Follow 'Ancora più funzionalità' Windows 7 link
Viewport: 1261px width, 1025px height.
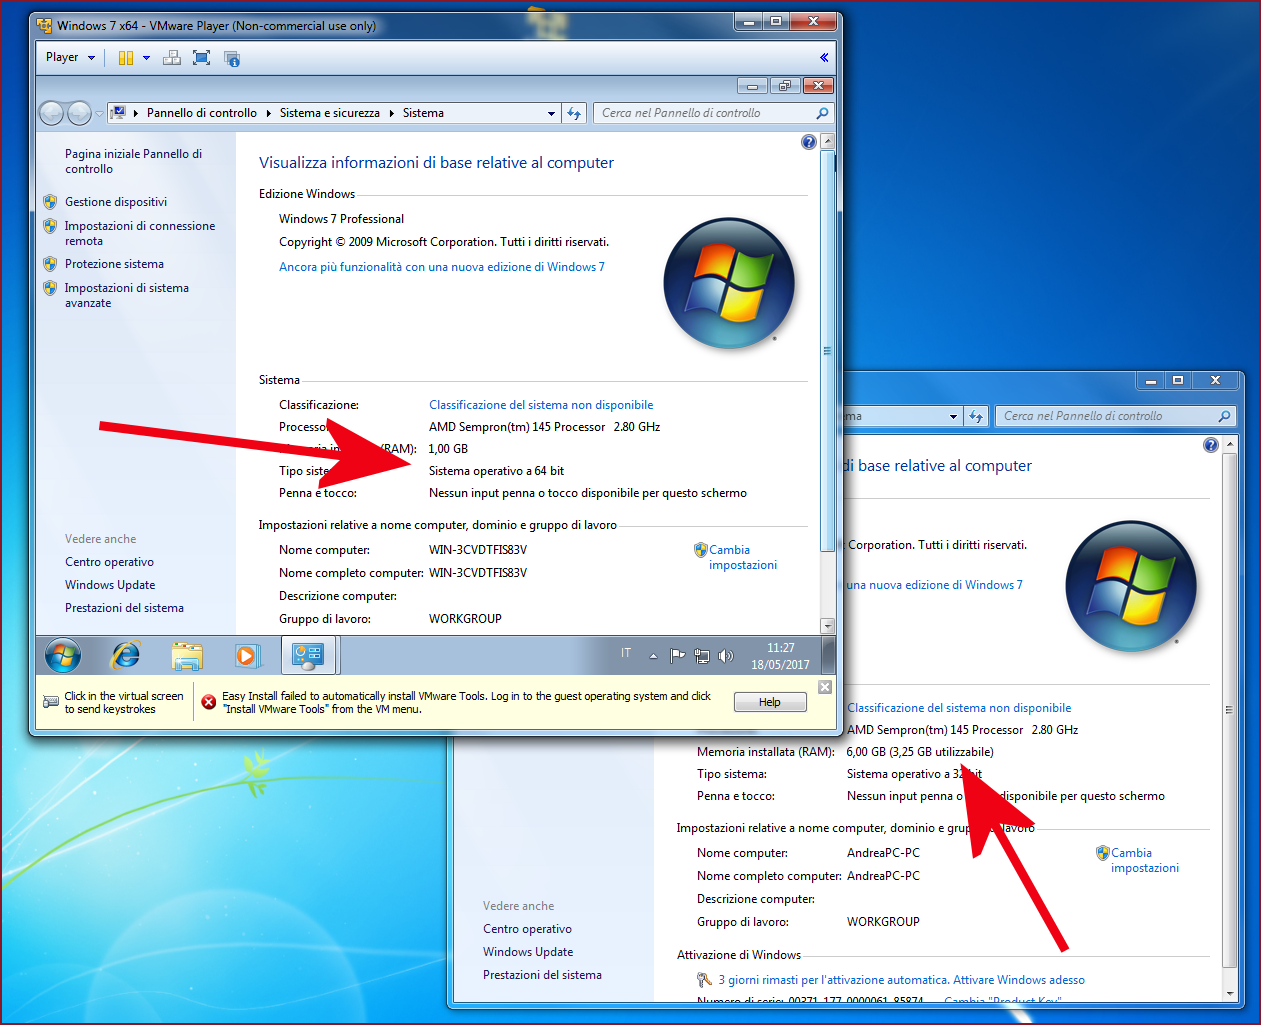(442, 267)
